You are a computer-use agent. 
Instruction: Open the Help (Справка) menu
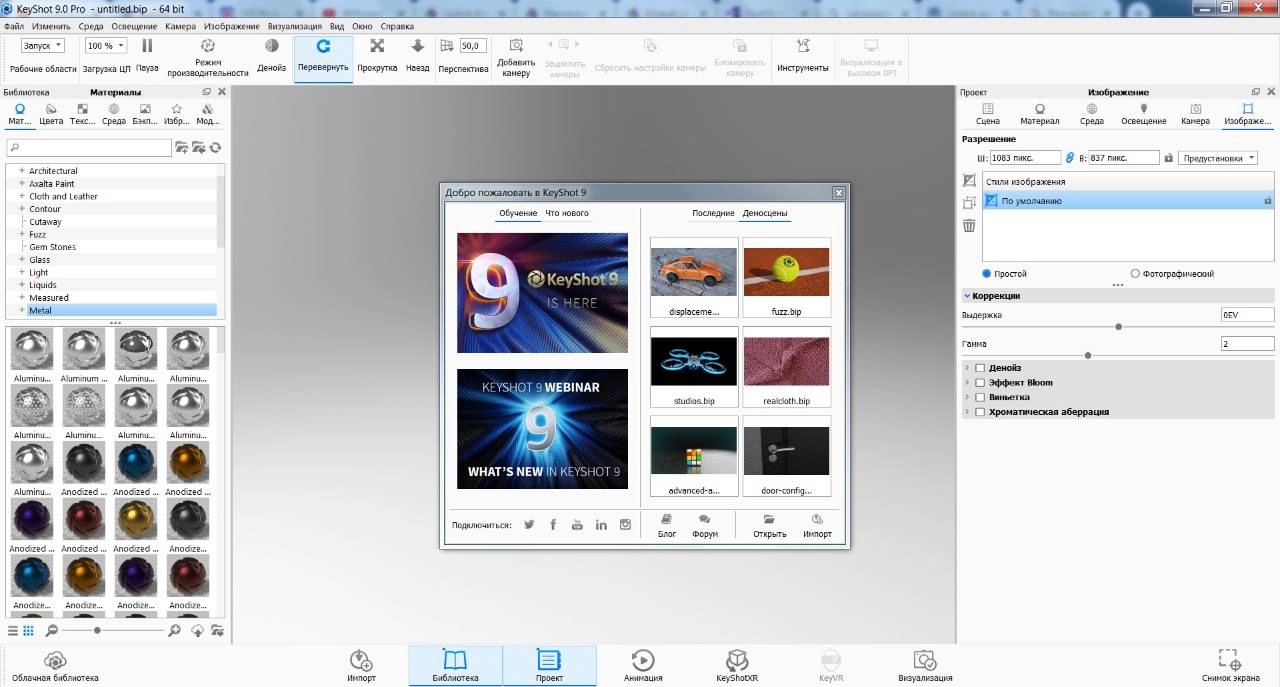(x=397, y=26)
